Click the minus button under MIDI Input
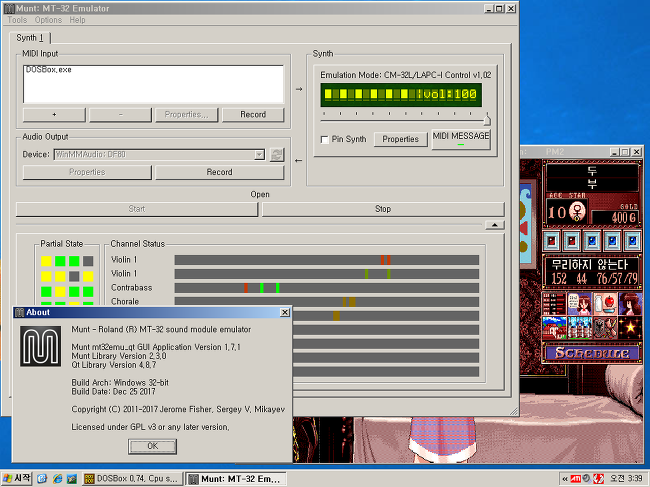650x487 pixels. 121,115
